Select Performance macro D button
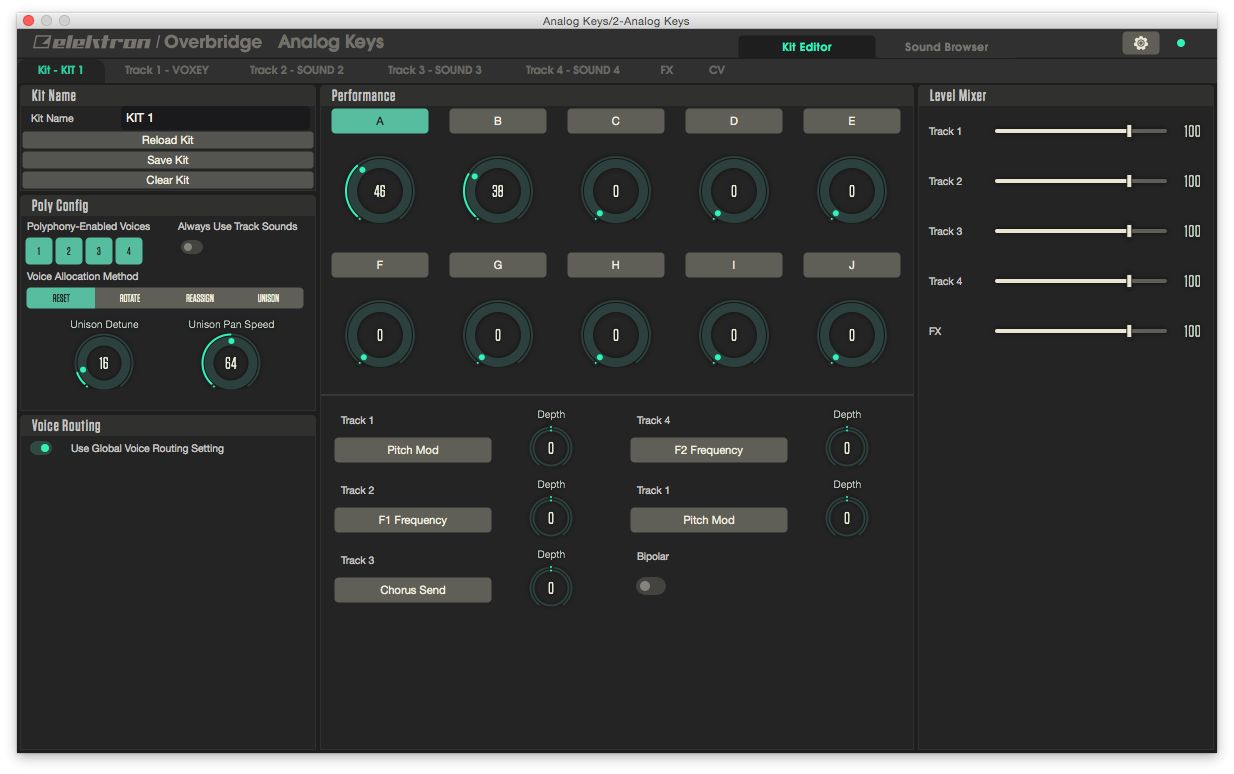 coord(734,121)
